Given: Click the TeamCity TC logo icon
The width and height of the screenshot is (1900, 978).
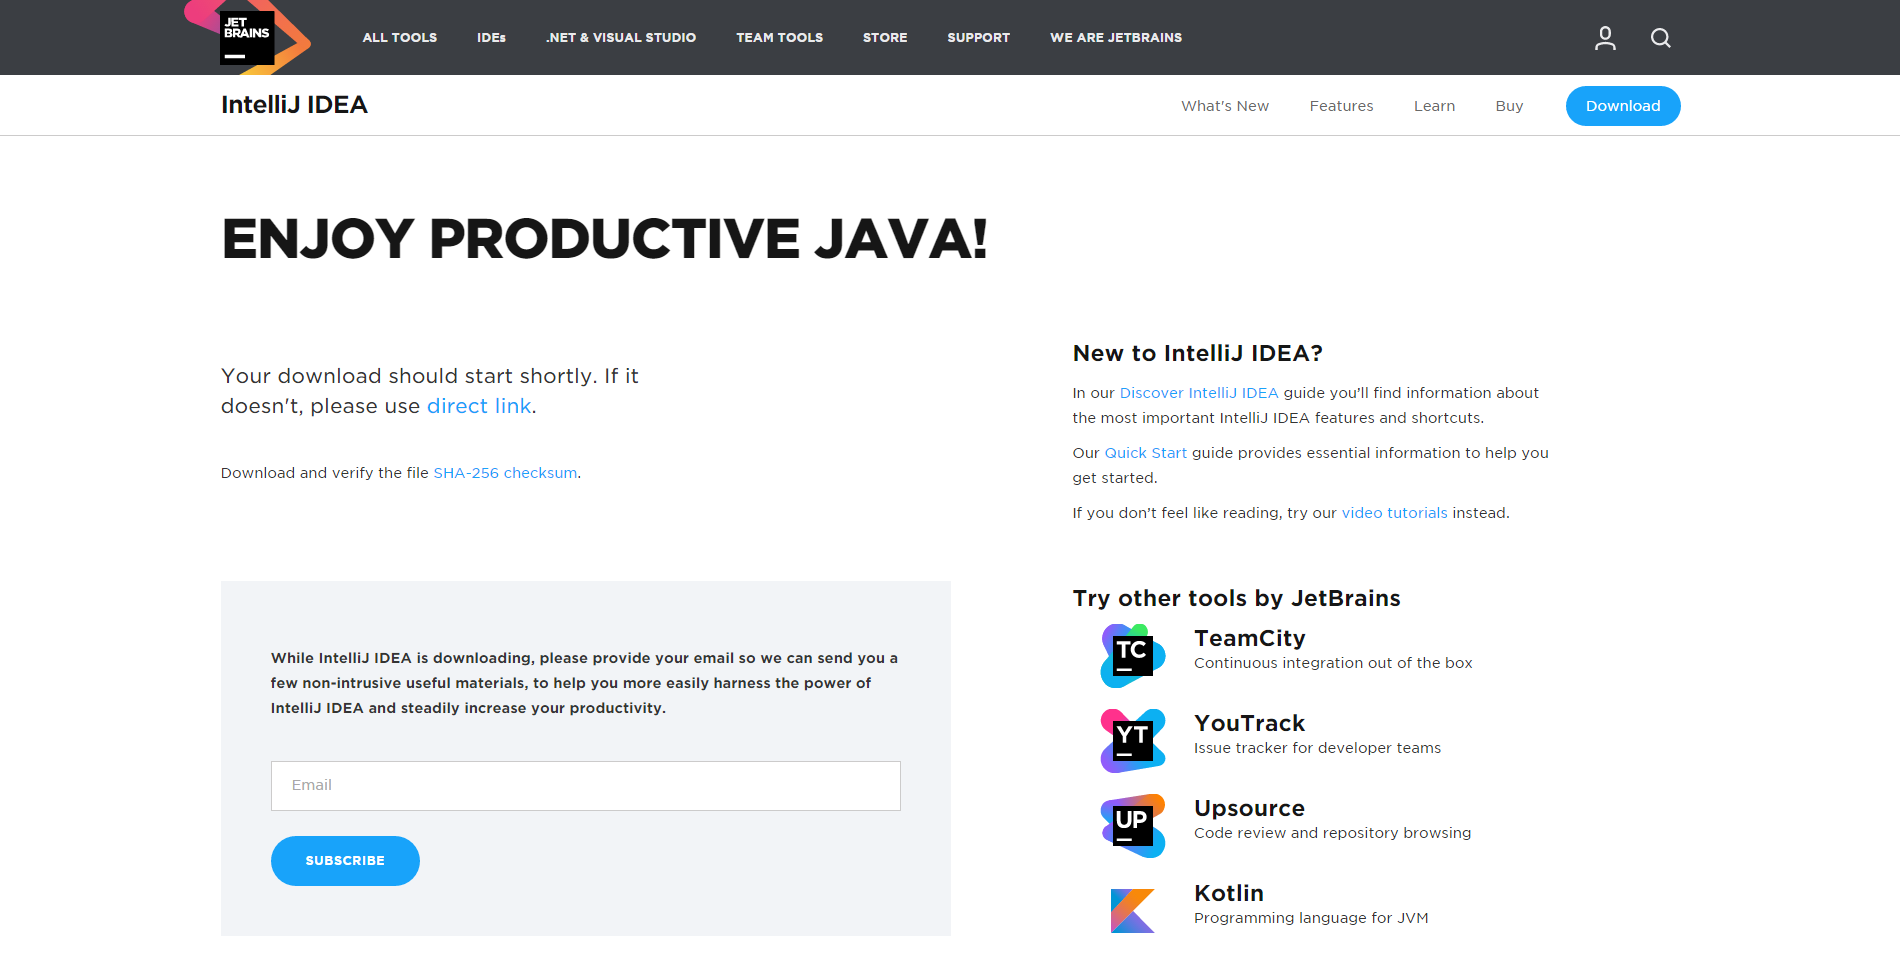Looking at the screenshot, I should 1133,656.
